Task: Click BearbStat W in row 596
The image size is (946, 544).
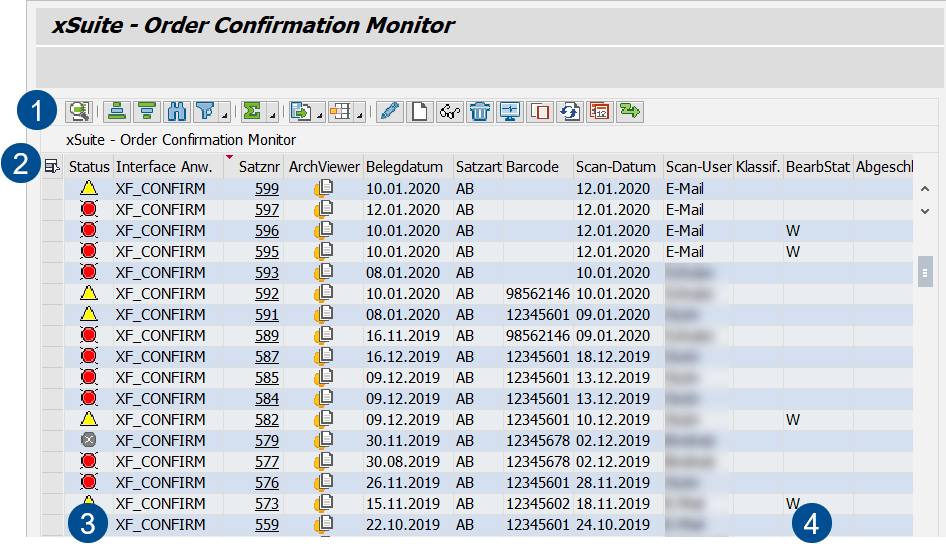Action: click(x=793, y=231)
